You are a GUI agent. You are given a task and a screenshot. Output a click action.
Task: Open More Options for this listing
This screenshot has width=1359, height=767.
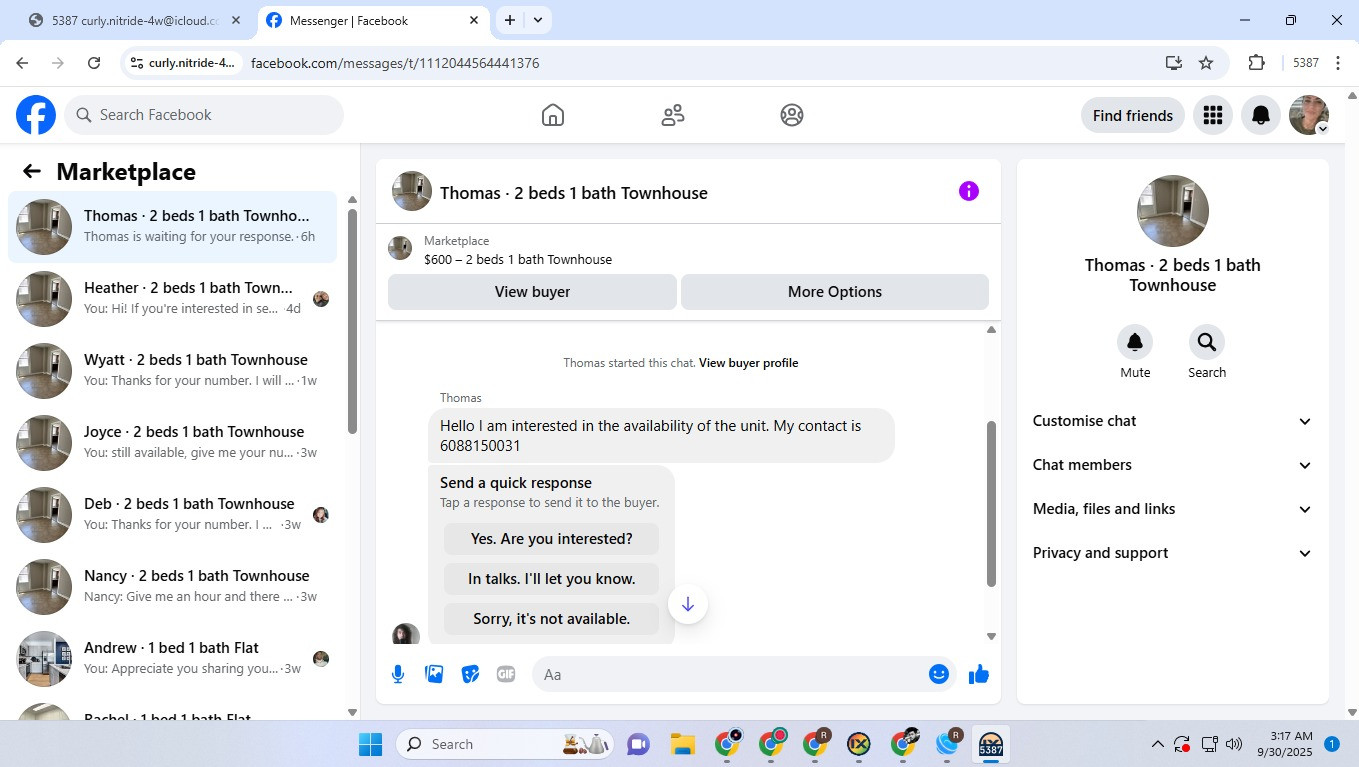pos(835,292)
